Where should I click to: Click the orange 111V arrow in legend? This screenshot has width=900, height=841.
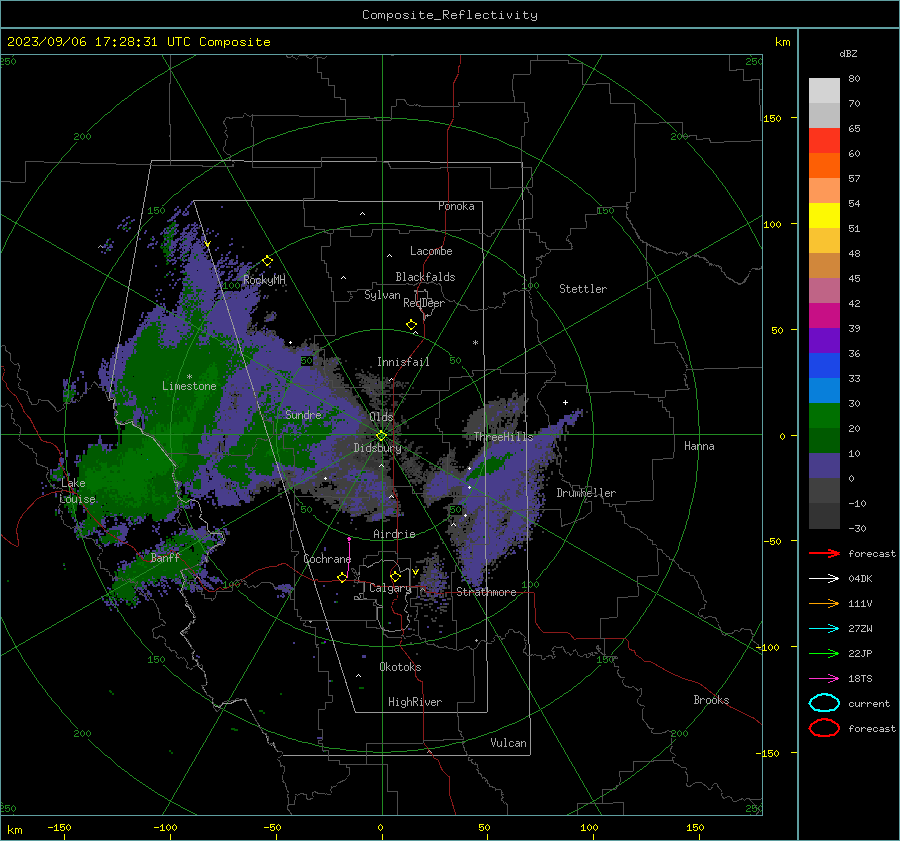pyautogui.click(x=824, y=603)
